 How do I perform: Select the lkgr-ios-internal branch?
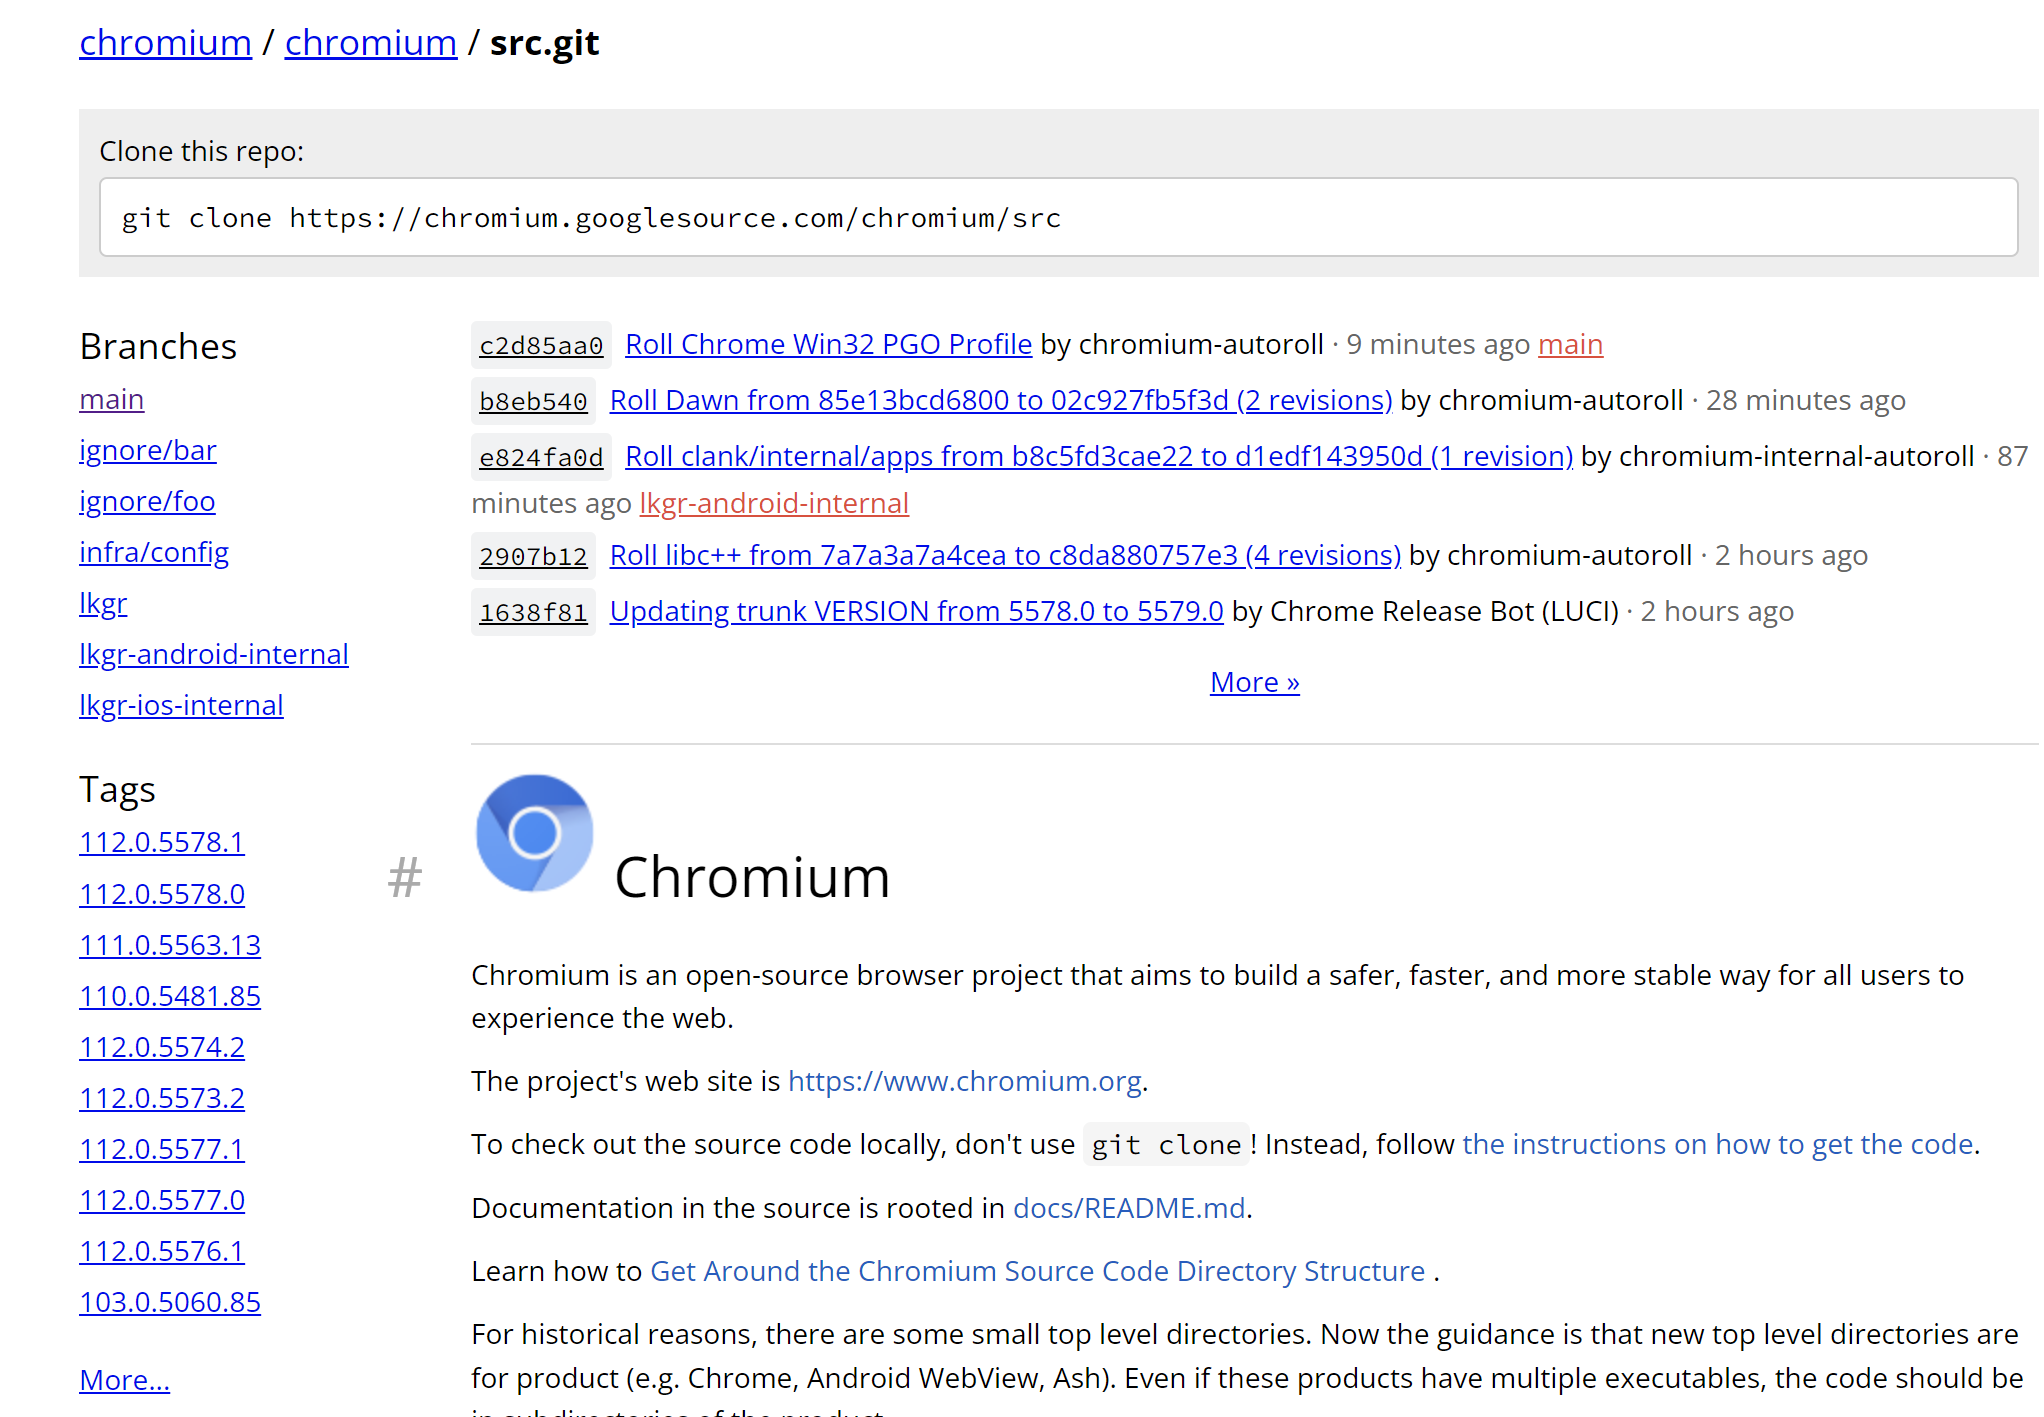181,705
